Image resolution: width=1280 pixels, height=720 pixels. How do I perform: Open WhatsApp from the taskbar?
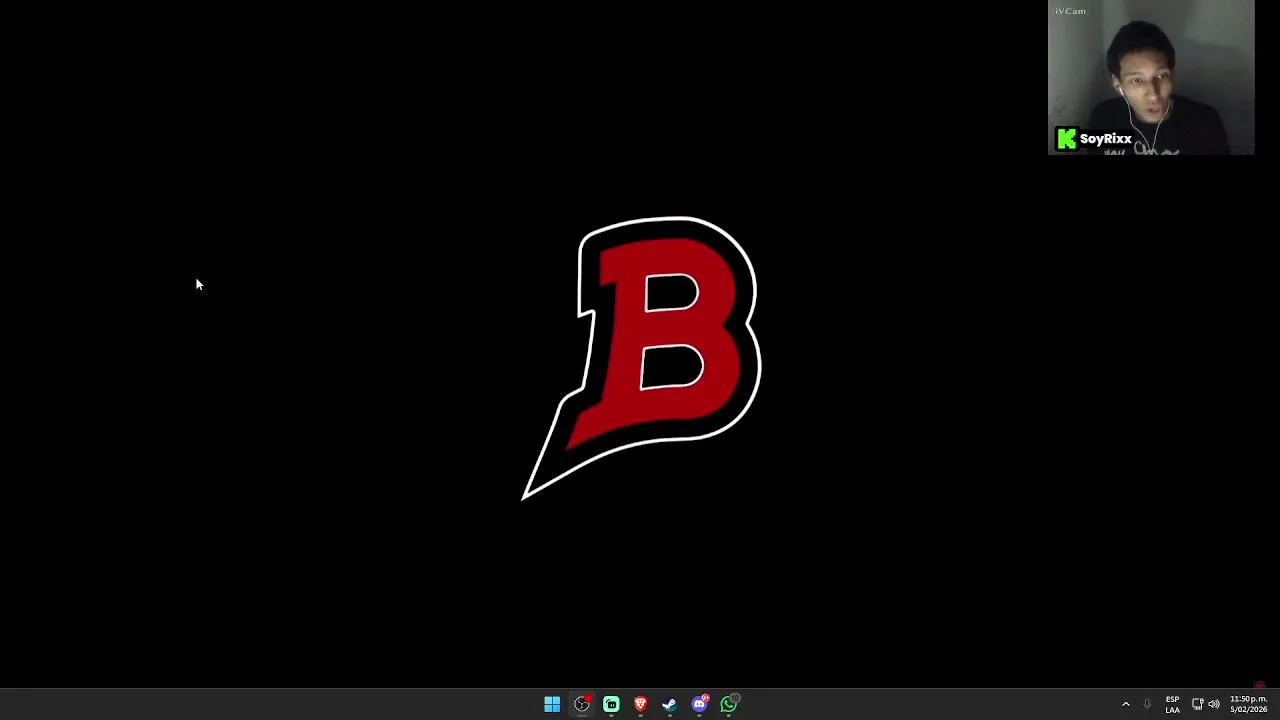729,704
